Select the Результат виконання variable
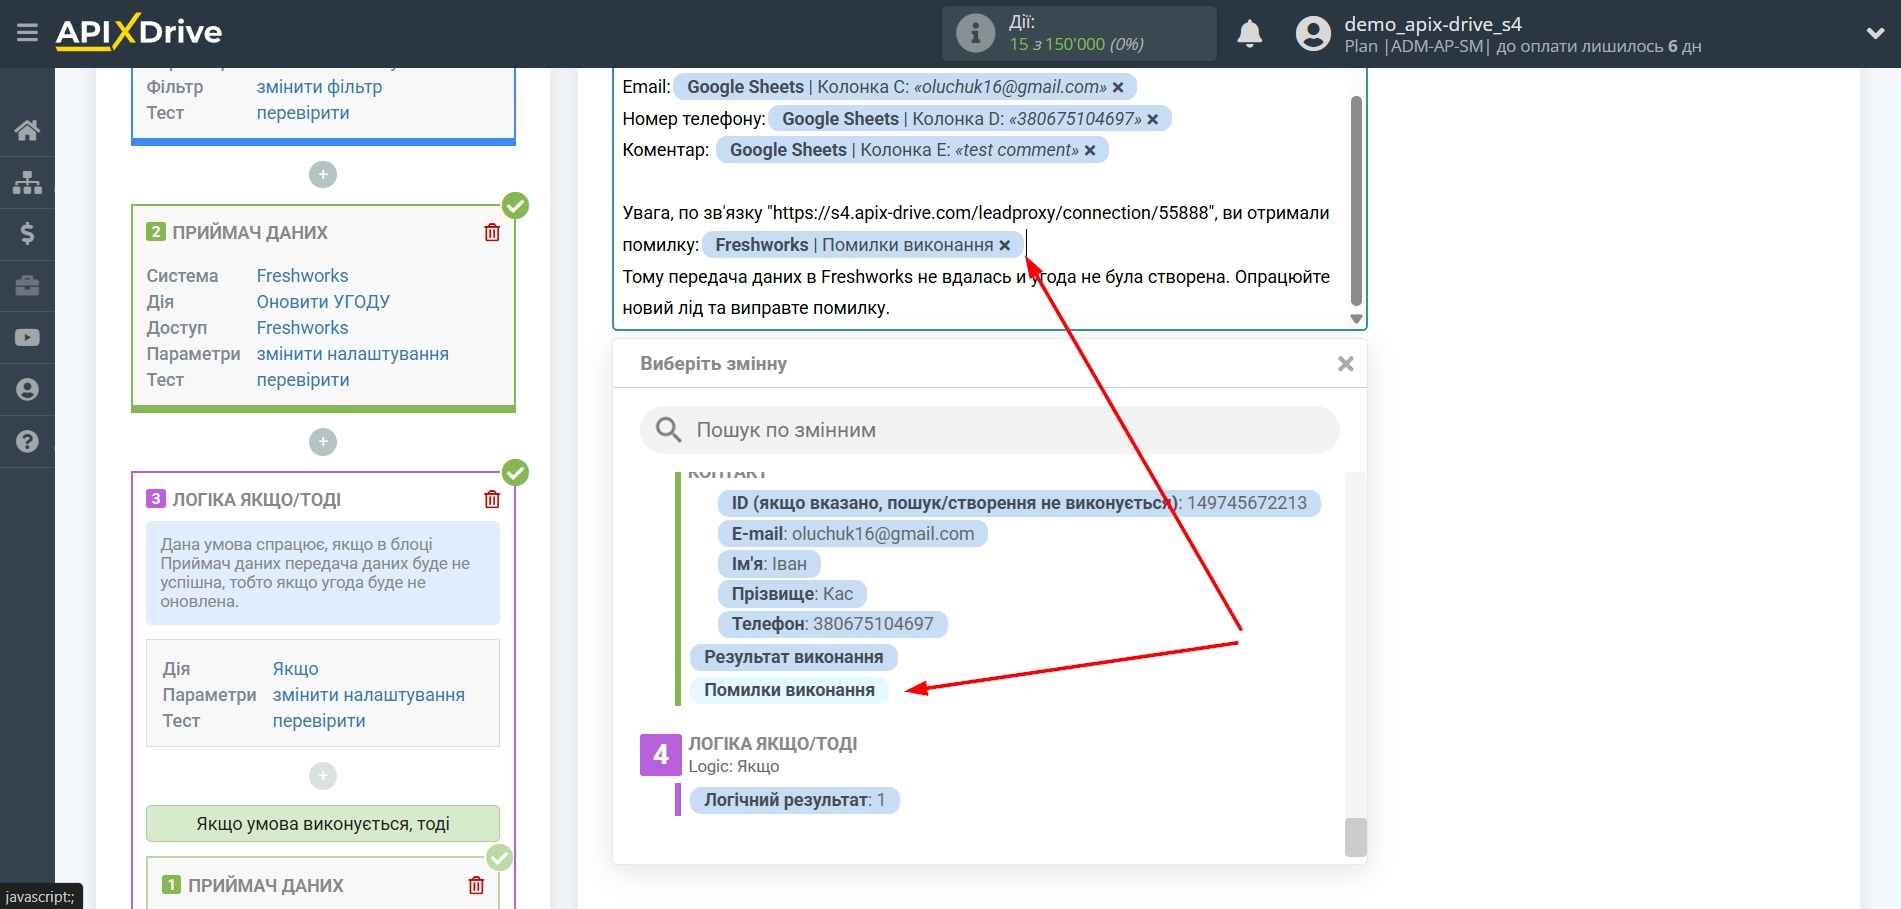This screenshot has height=909, width=1901. 793,657
